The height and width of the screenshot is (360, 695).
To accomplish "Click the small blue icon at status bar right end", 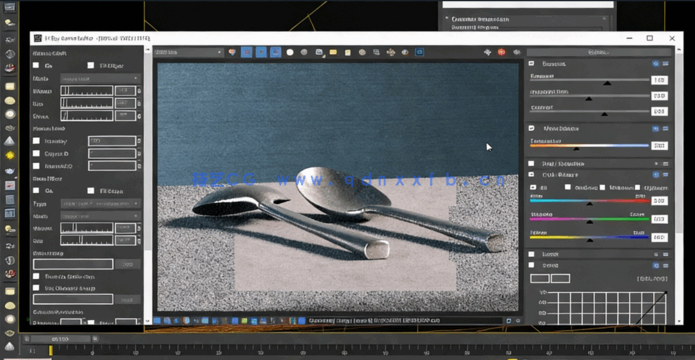I will [509, 321].
